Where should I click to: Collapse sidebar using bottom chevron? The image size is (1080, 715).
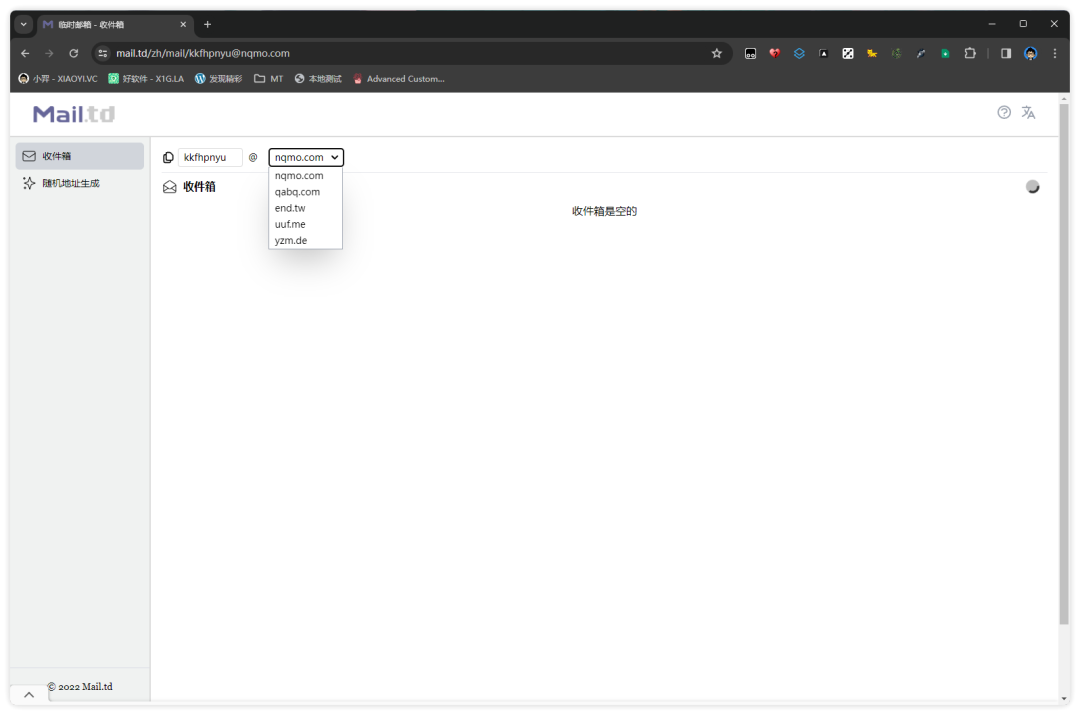click(x=29, y=694)
